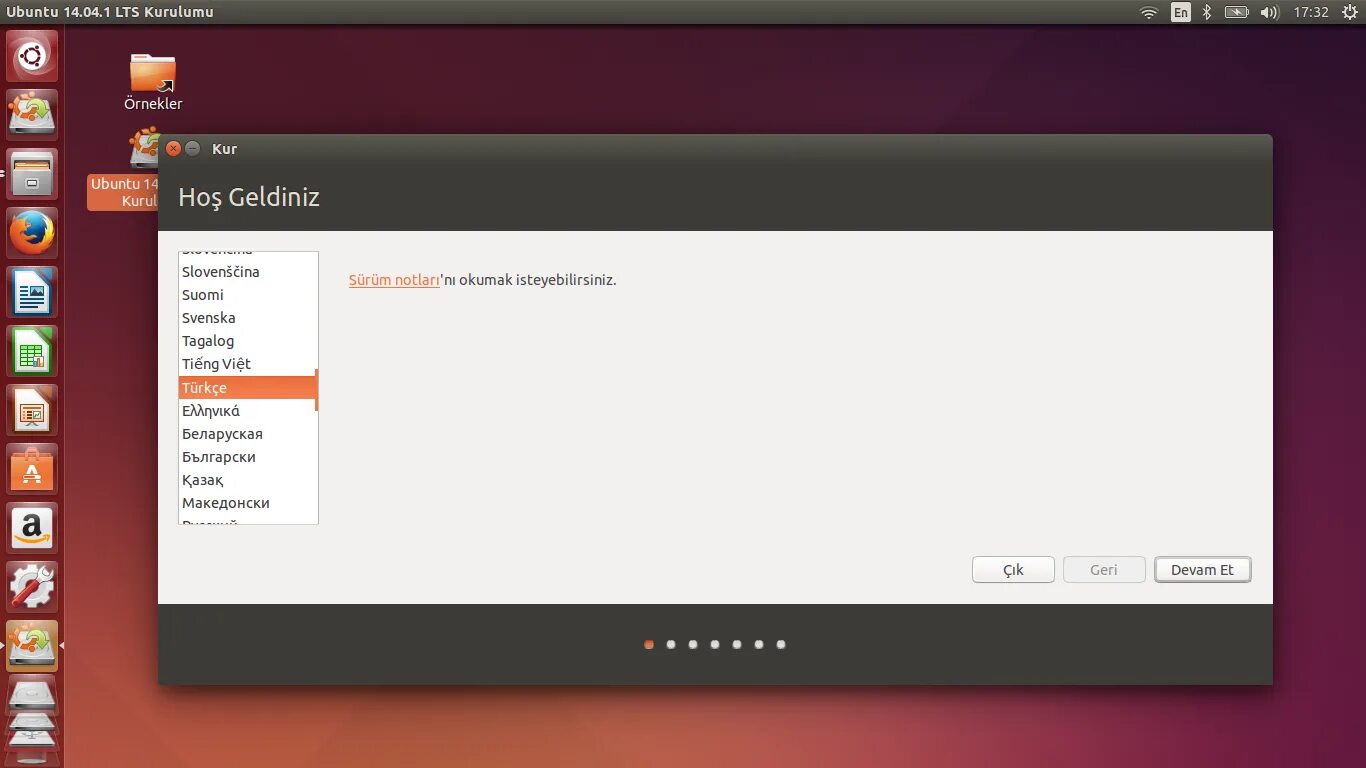Open the top Ubuntu installer launcher icon
1366x768 pixels.
coord(32,115)
